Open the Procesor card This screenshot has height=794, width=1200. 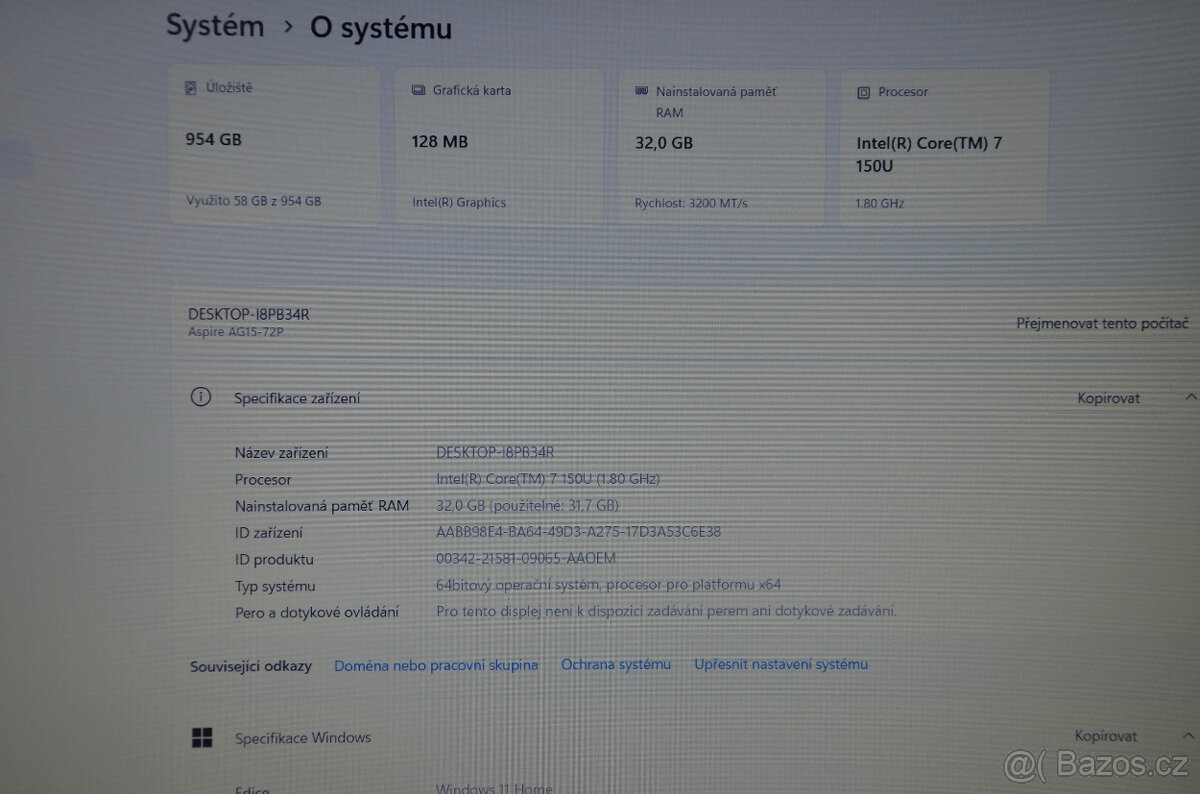(x=944, y=147)
